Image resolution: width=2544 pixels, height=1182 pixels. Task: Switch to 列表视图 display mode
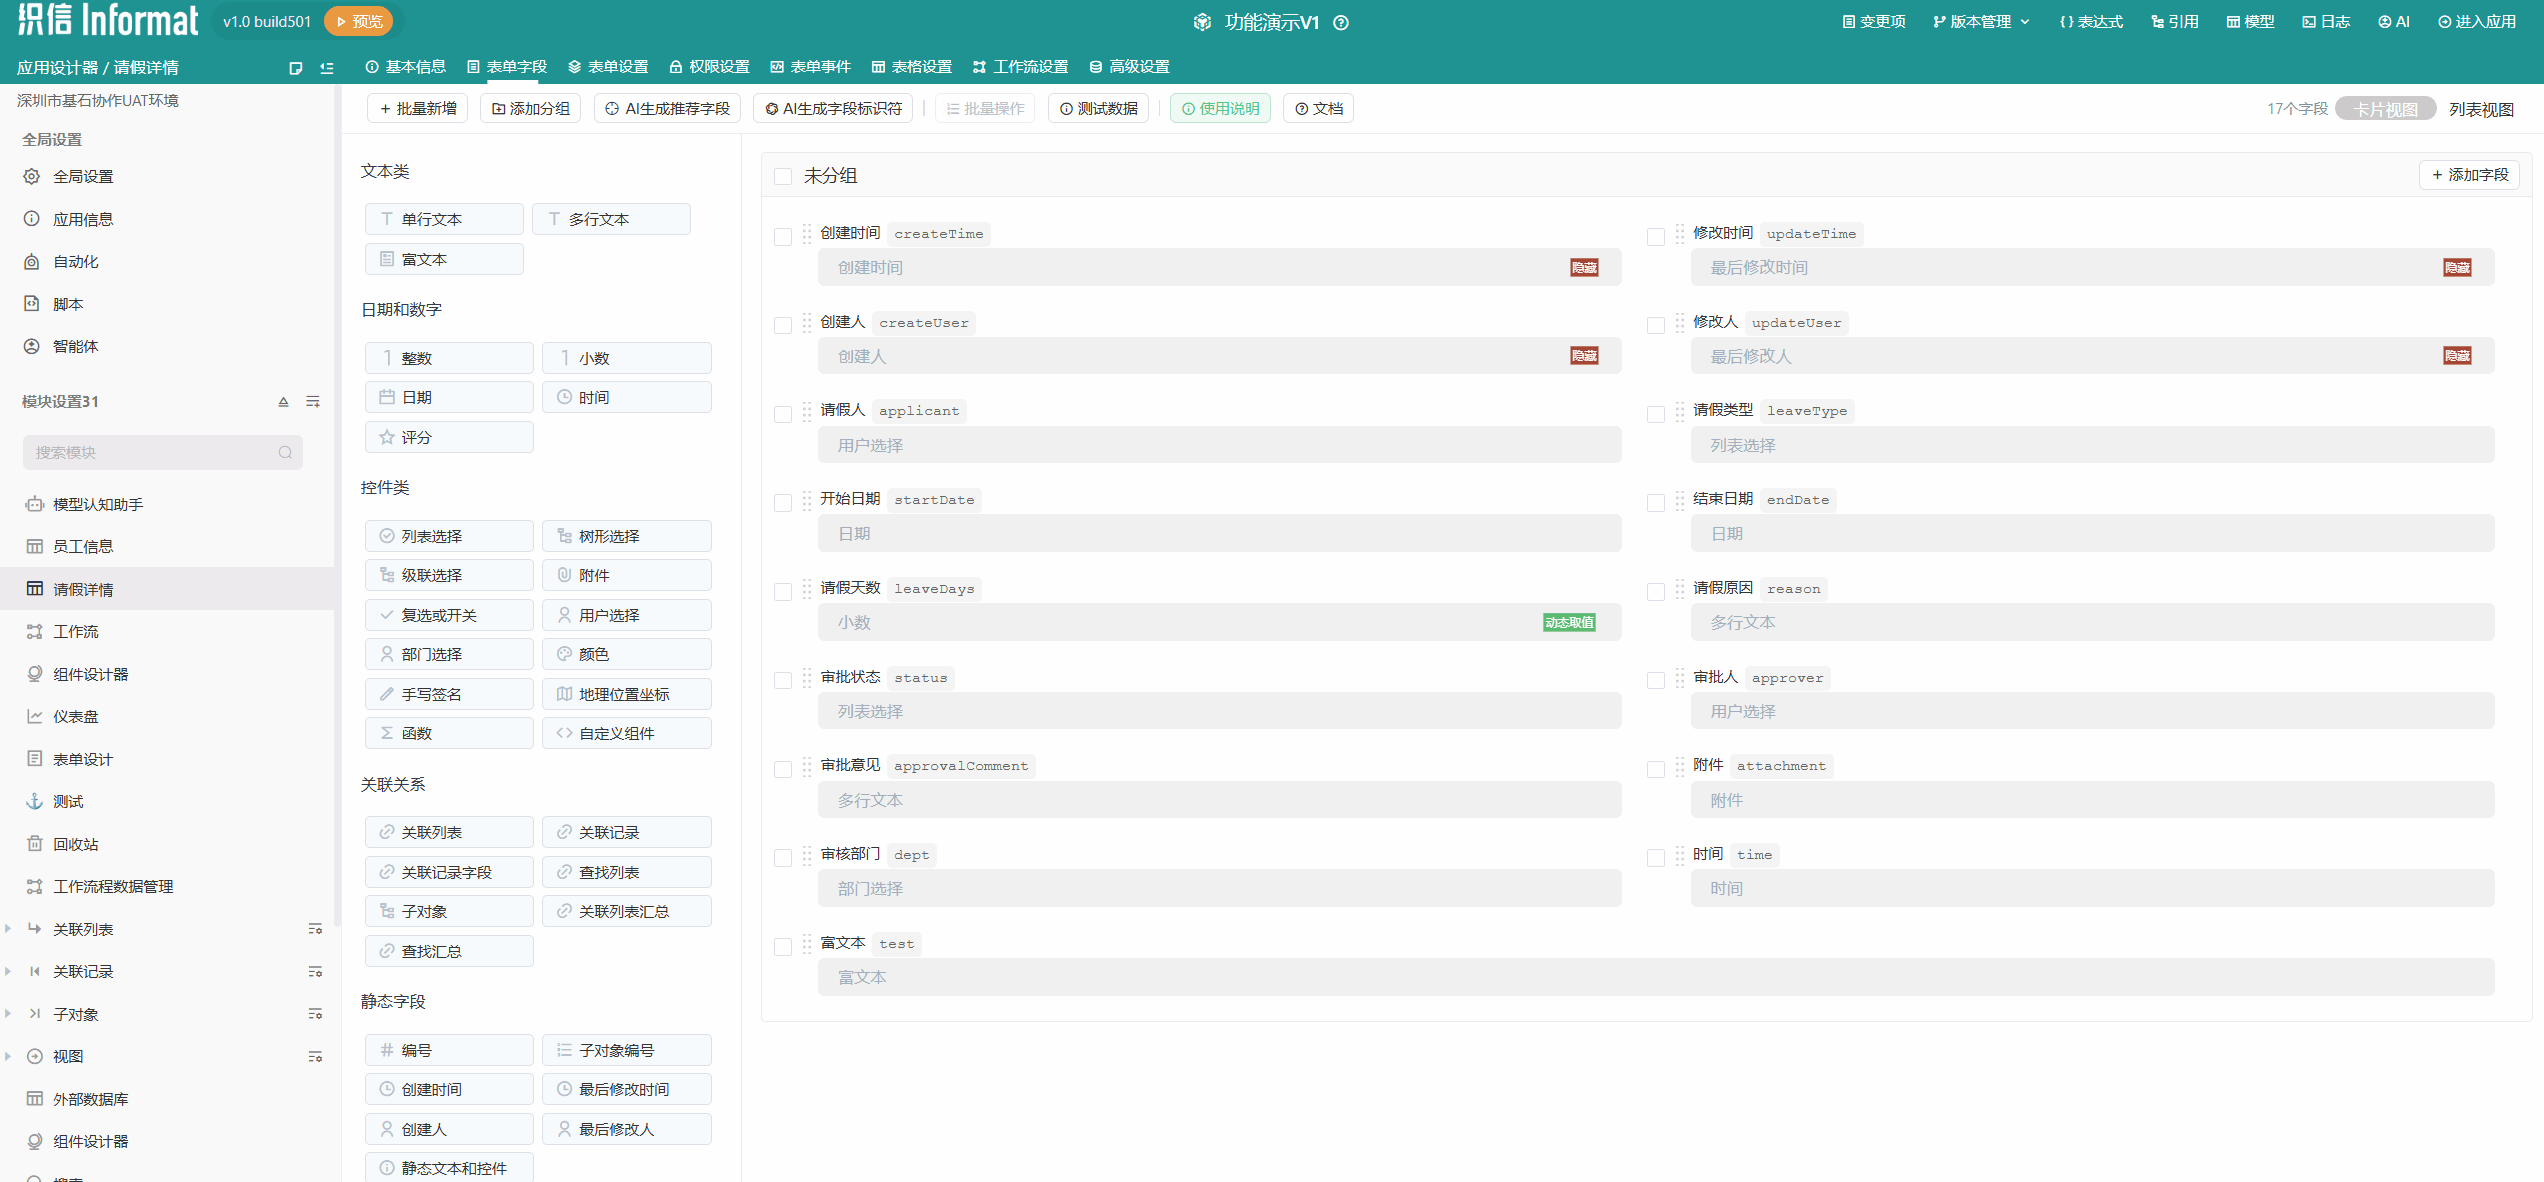2480,109
